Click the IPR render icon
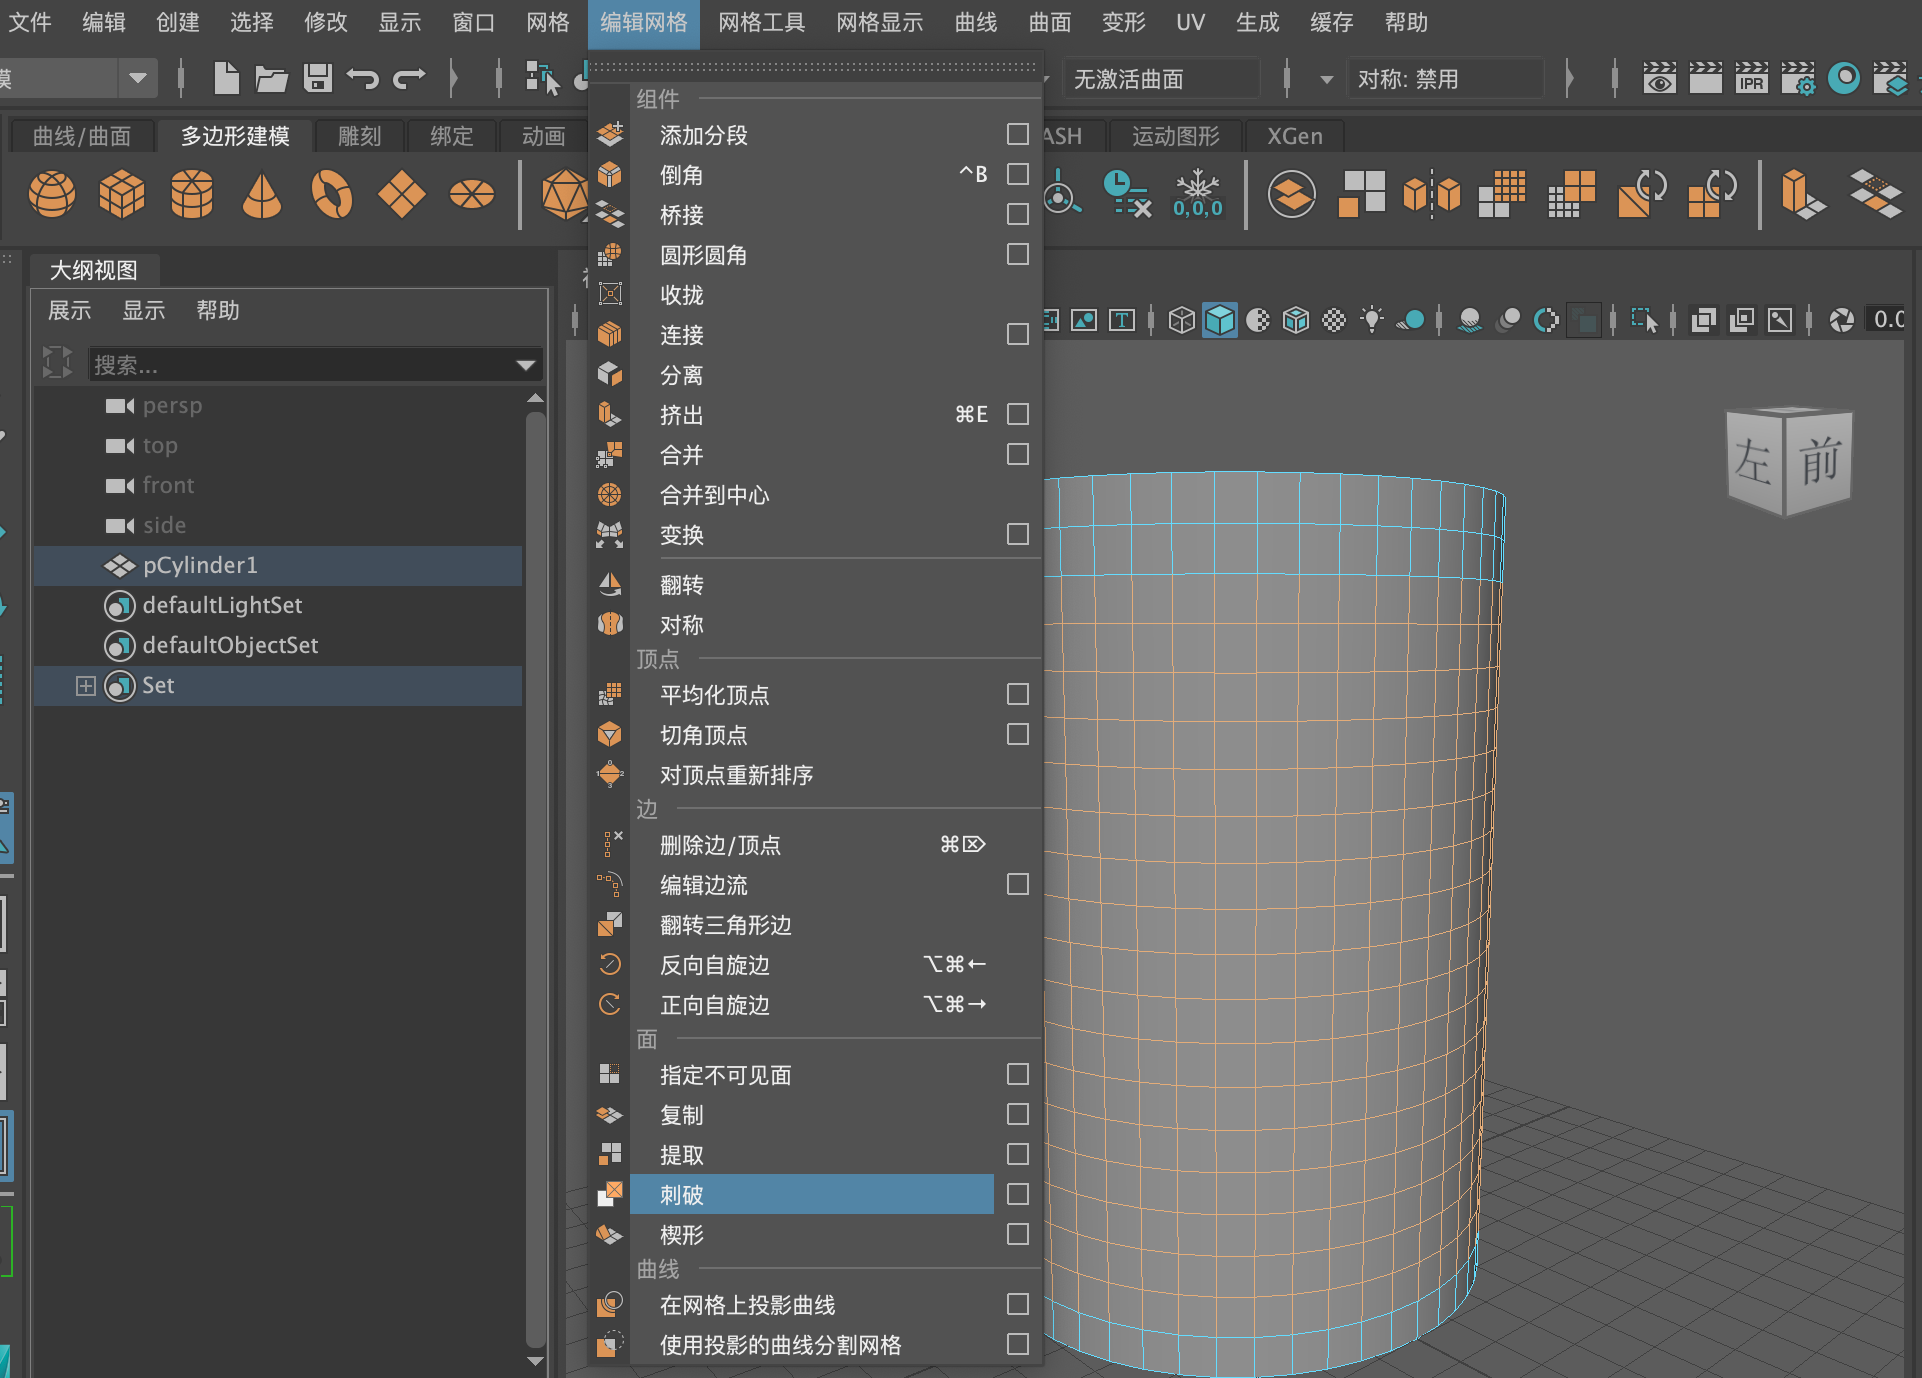This screenshot has height=1378, width=1922. (1751, 78)
